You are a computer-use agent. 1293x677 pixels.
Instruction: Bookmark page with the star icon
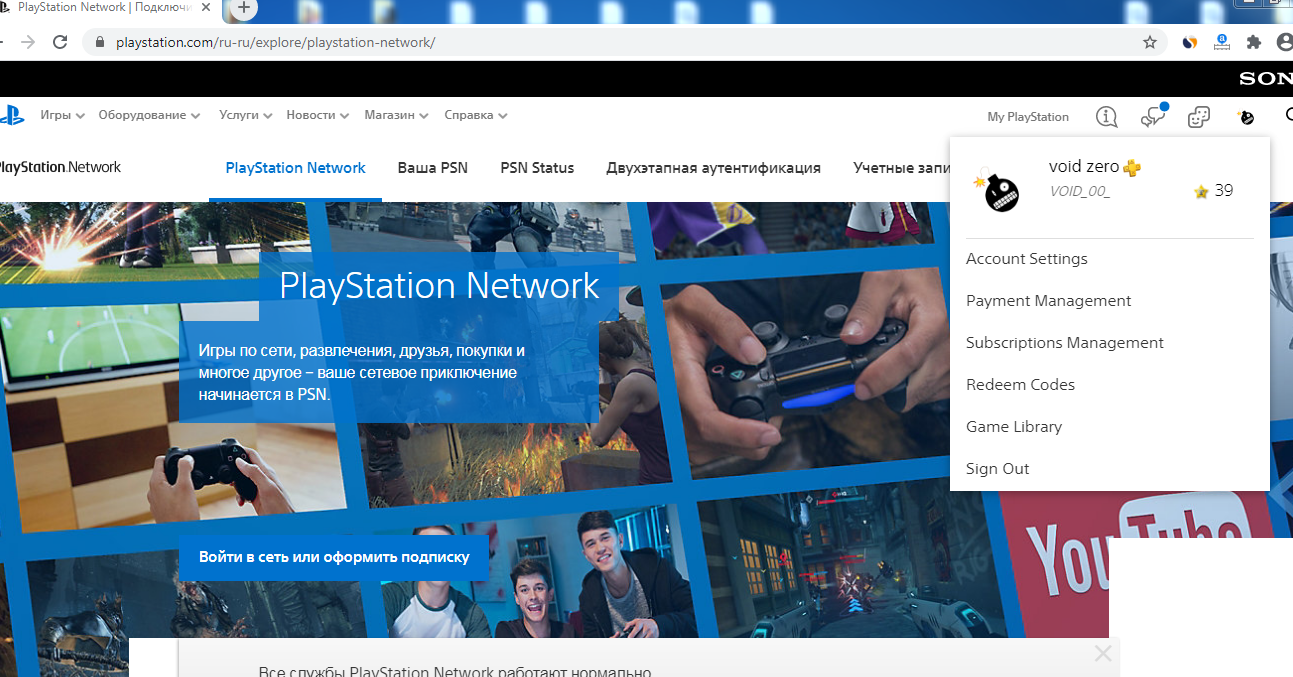(x=1150, y=42)
